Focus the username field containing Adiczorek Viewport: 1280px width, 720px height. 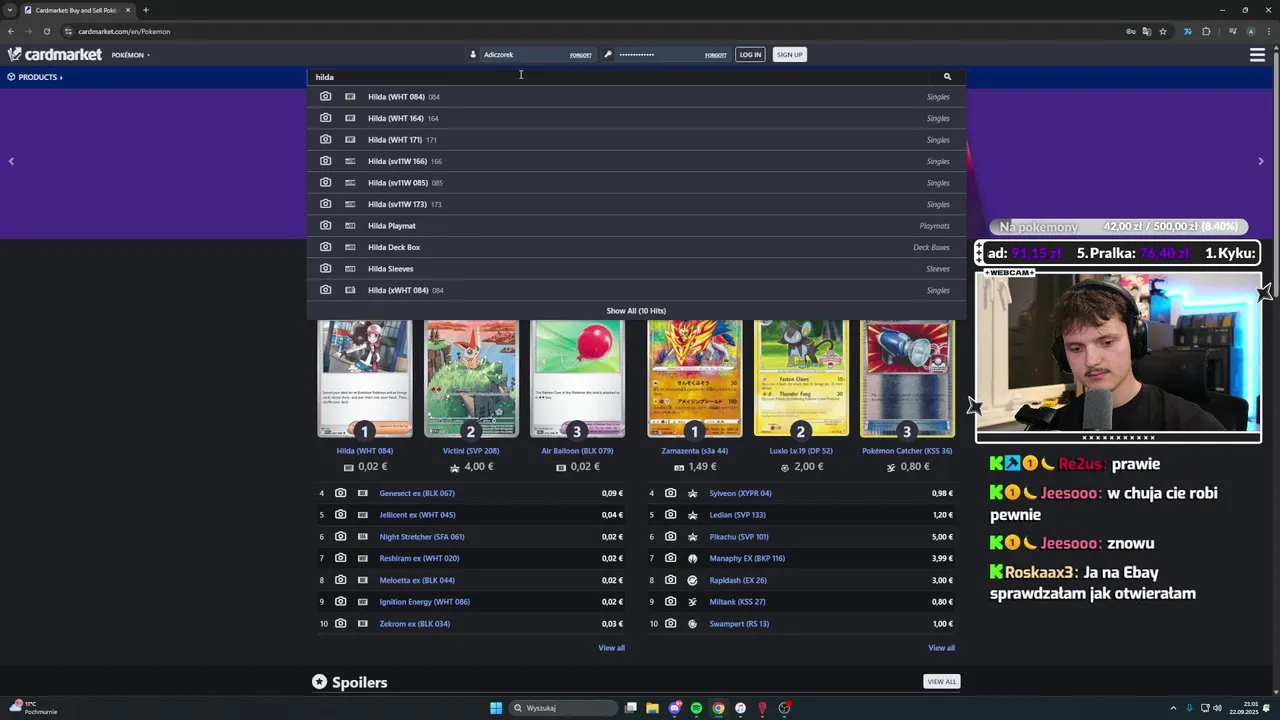tap(538, 55)
